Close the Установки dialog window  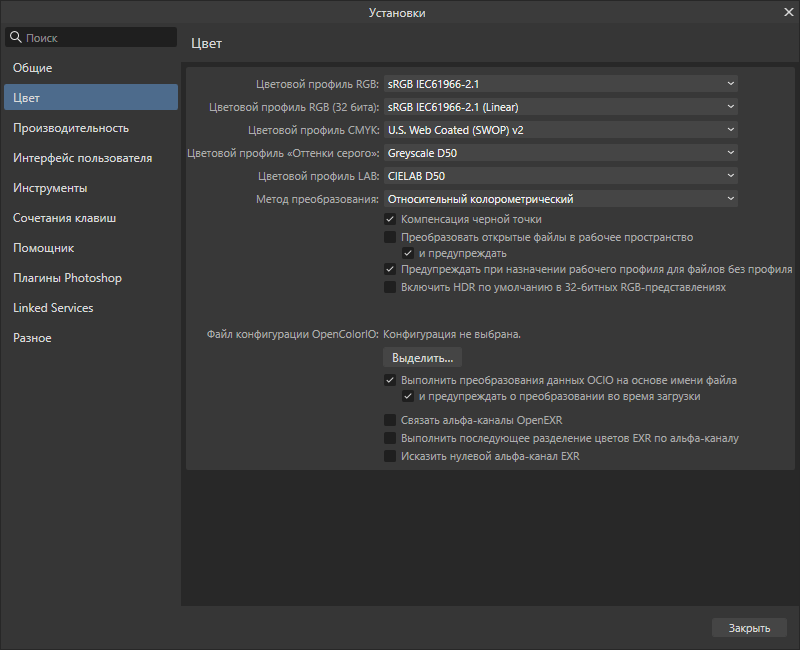(787, 12)
